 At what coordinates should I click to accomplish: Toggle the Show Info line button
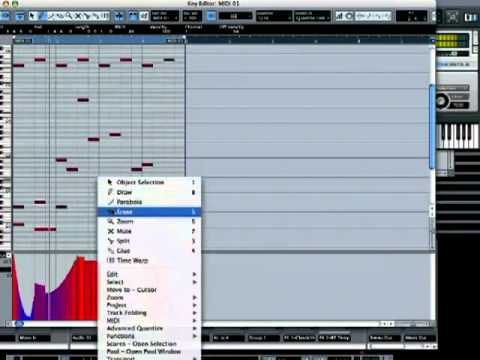20,16
